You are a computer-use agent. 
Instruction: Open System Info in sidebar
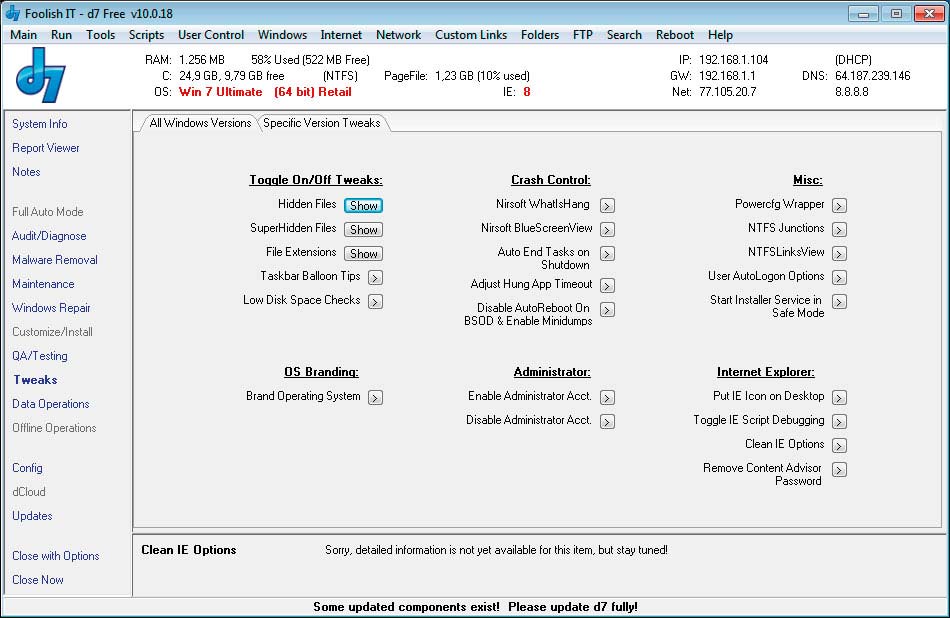[39, 124]
